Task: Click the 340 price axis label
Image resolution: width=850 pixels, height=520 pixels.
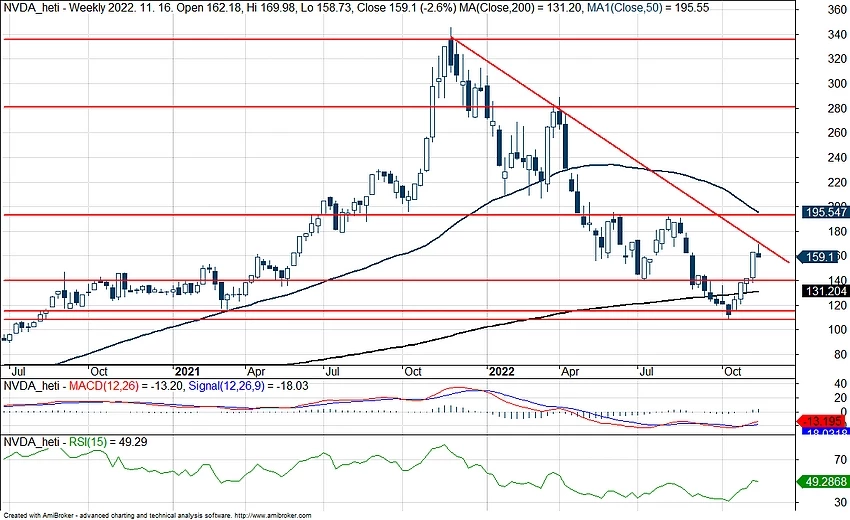Action: 838,35
